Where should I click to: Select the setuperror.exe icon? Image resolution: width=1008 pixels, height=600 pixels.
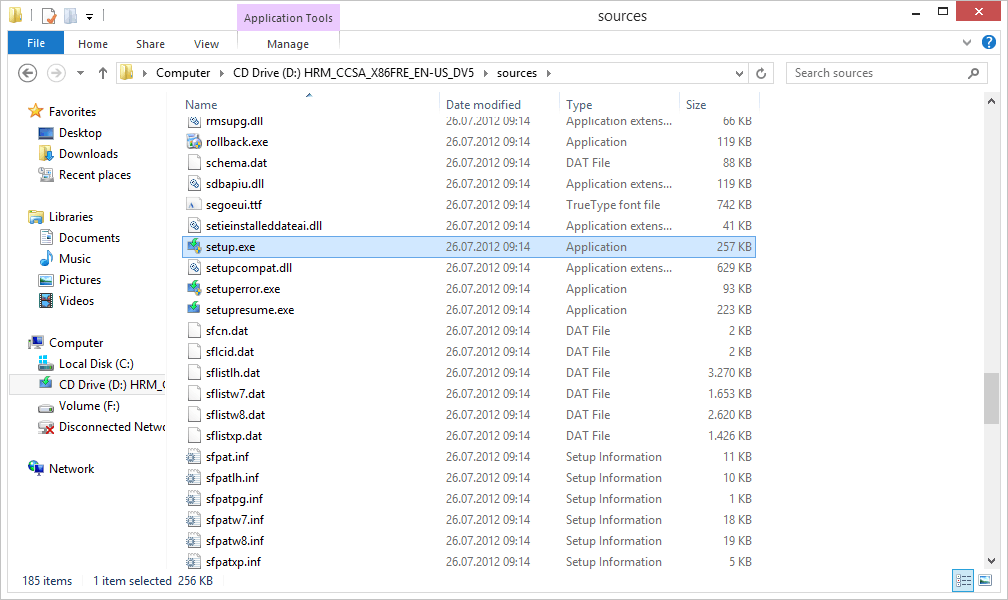coord(194,289)
